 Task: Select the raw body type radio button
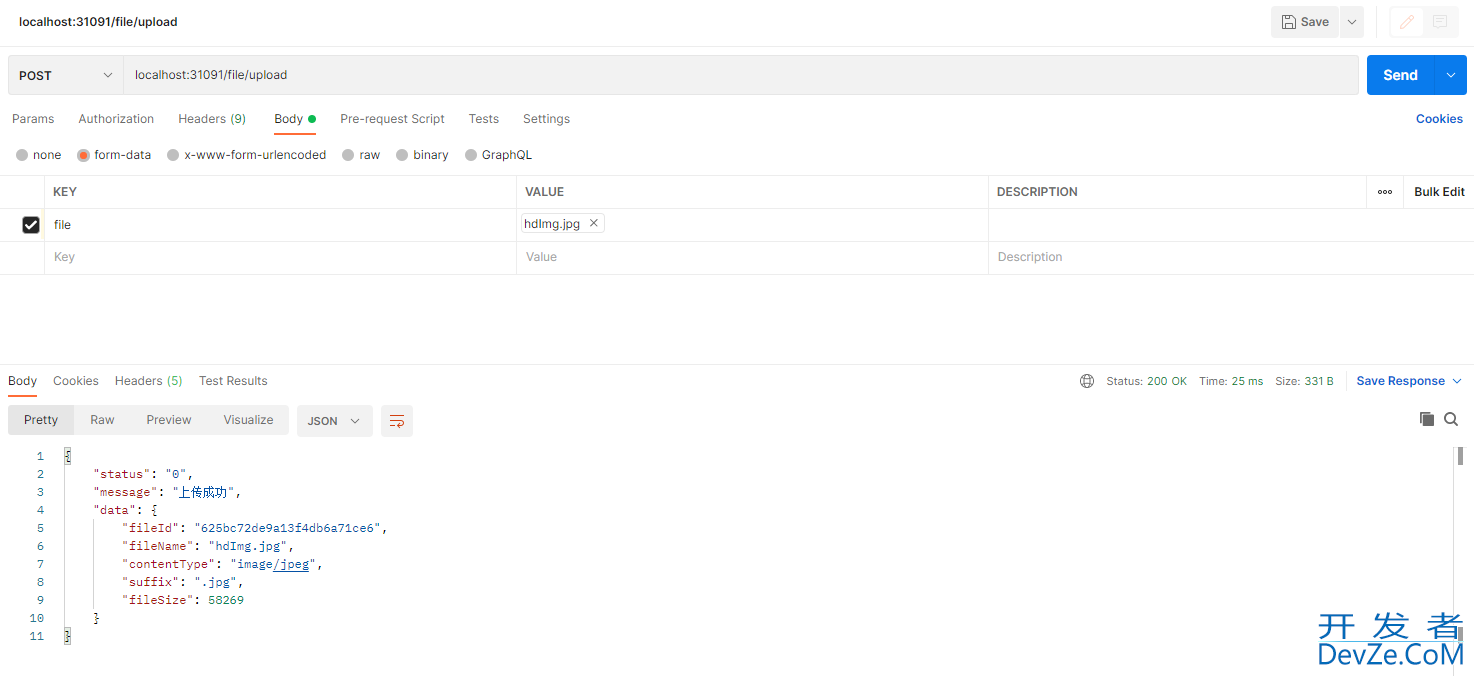coord(348,155)
